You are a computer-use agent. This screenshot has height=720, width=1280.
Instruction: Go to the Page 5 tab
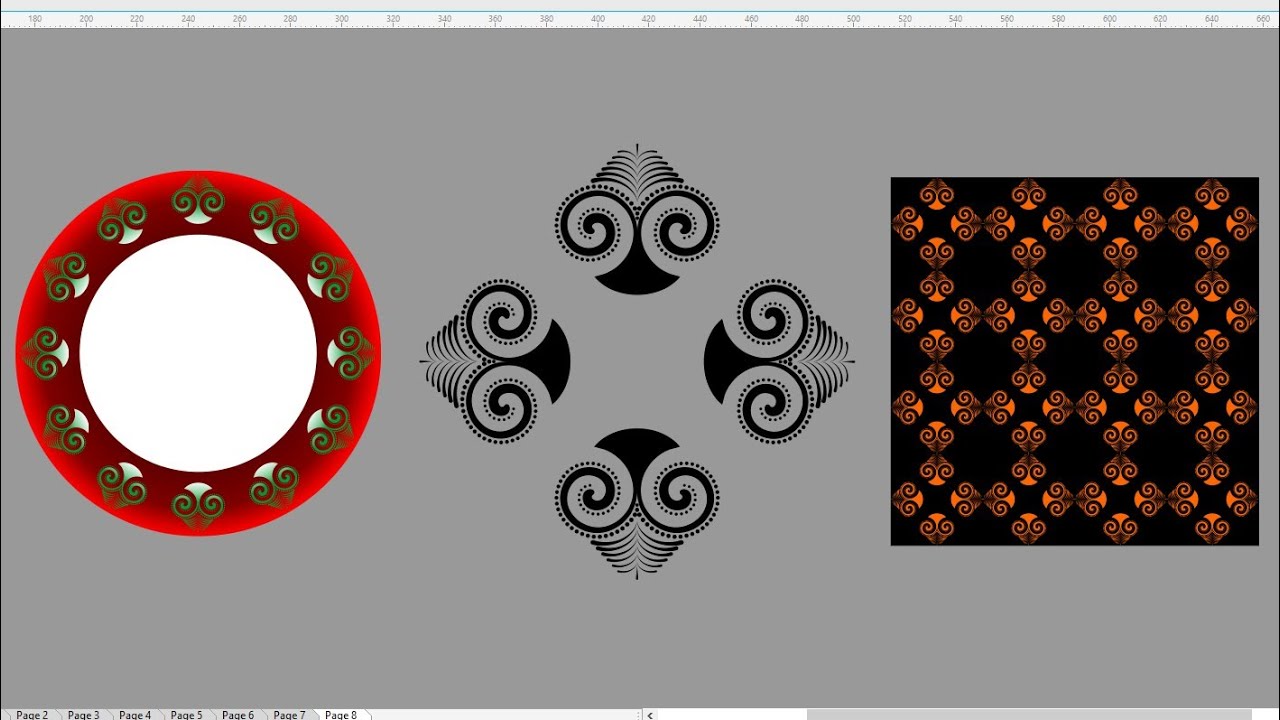click(186, 714)
